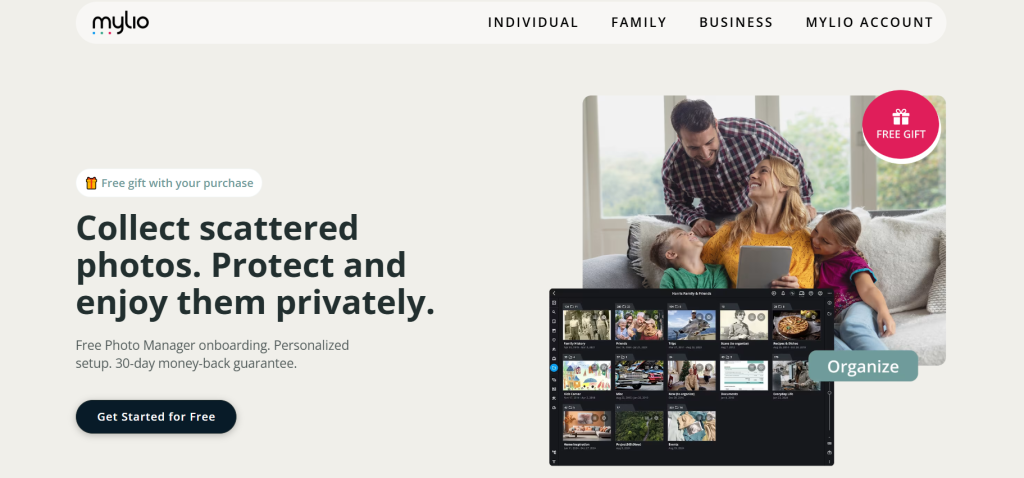The height and width of the screenshot is (478, 1024).
Task: Click the bell notification icon in app preview
Action: pyautogui.click(x=783, y=293)
